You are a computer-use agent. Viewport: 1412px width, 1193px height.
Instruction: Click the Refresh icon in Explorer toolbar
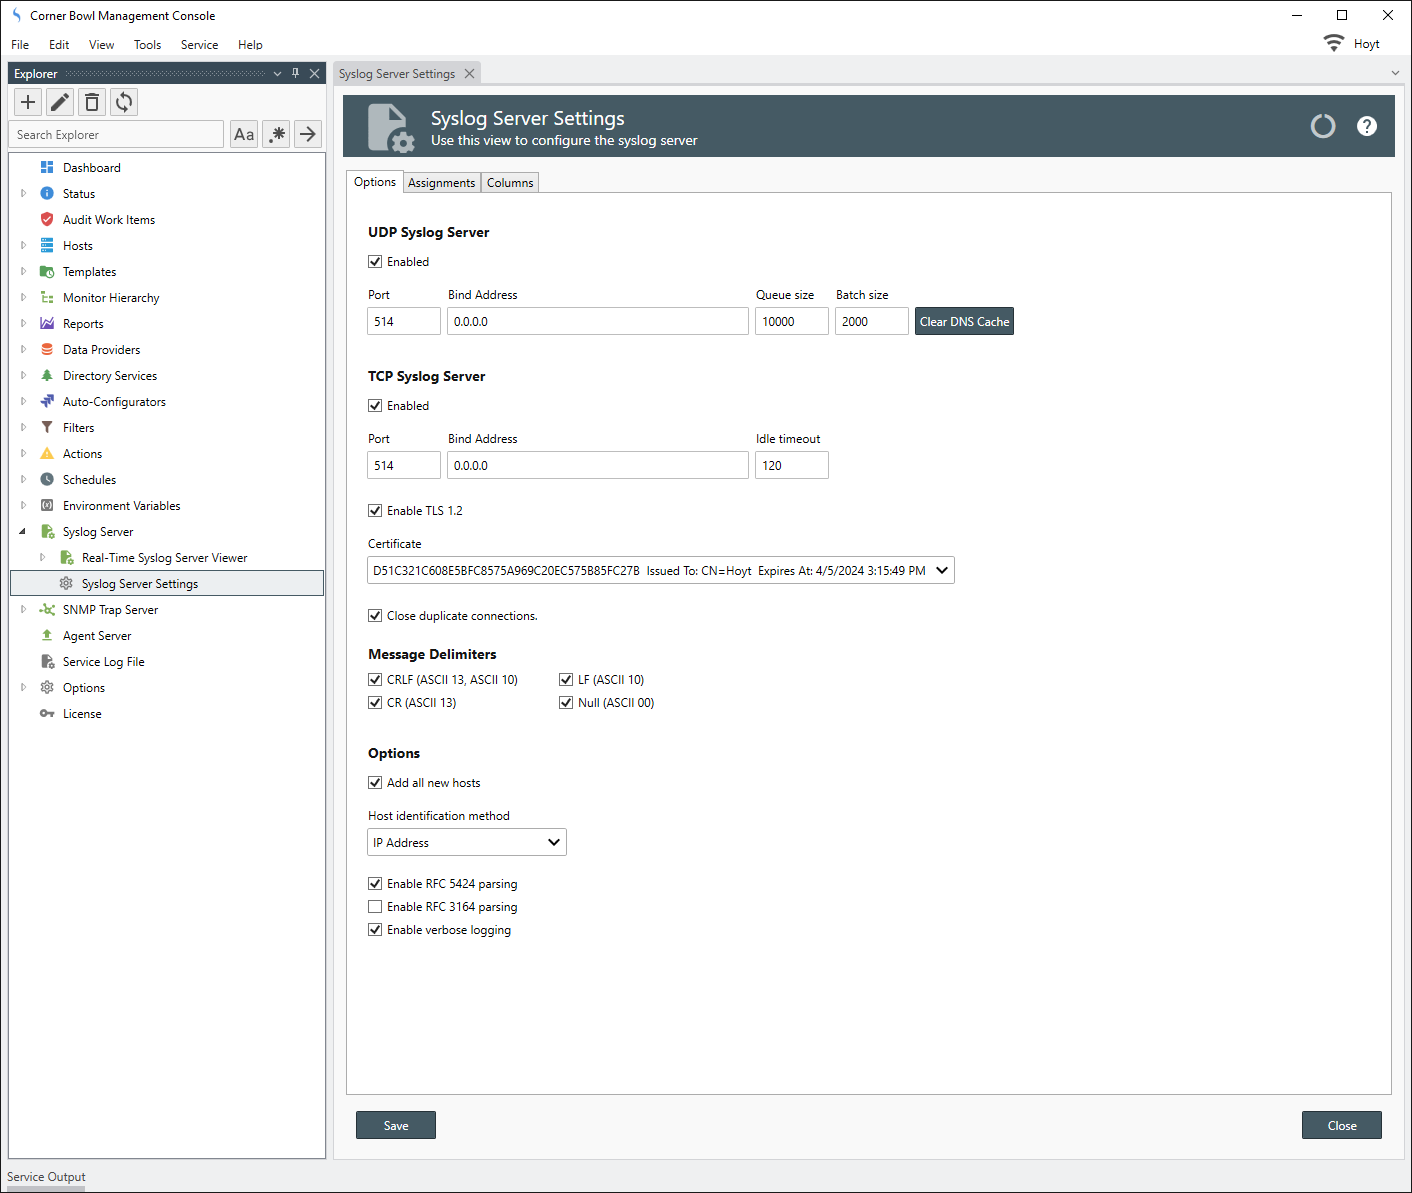(124, 102)
